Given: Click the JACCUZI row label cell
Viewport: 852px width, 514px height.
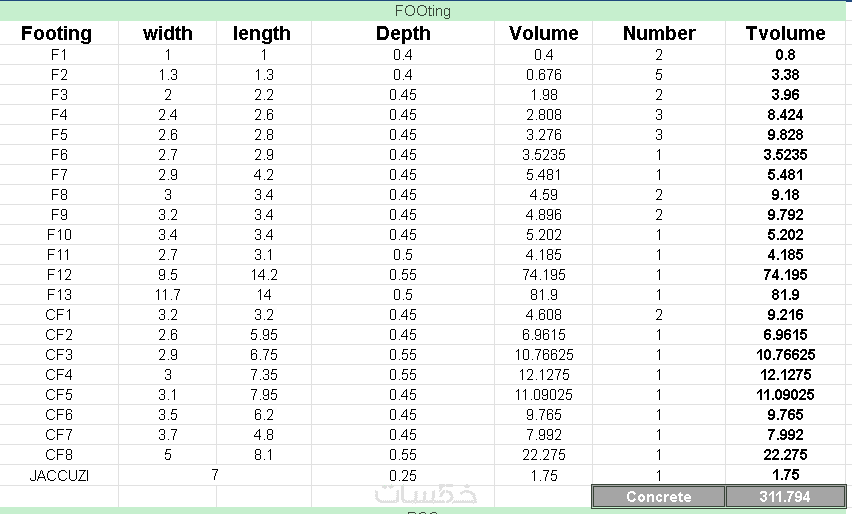Looking at the screenshot, I should coord(59,475).
